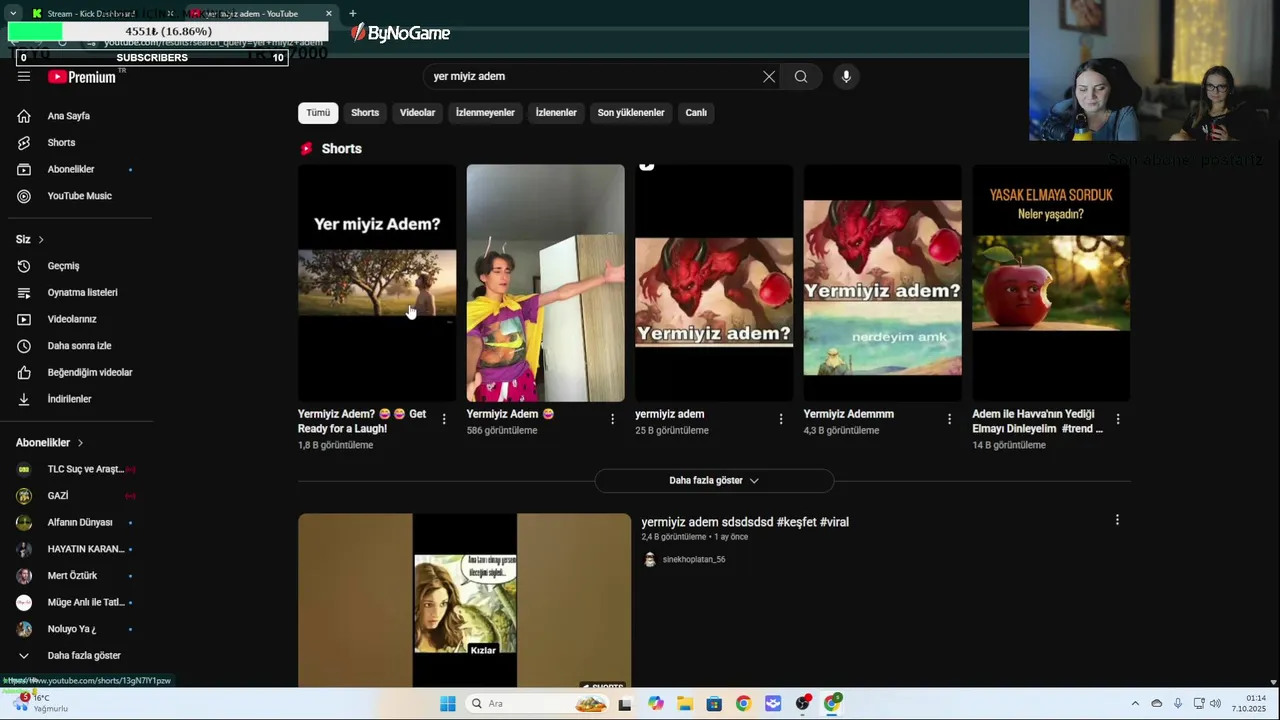The height and width of the screenshot is (720, 1280).
Task: Open options menu for 'Yermiyiz Ademmm' short
Action: pos(950,419)
